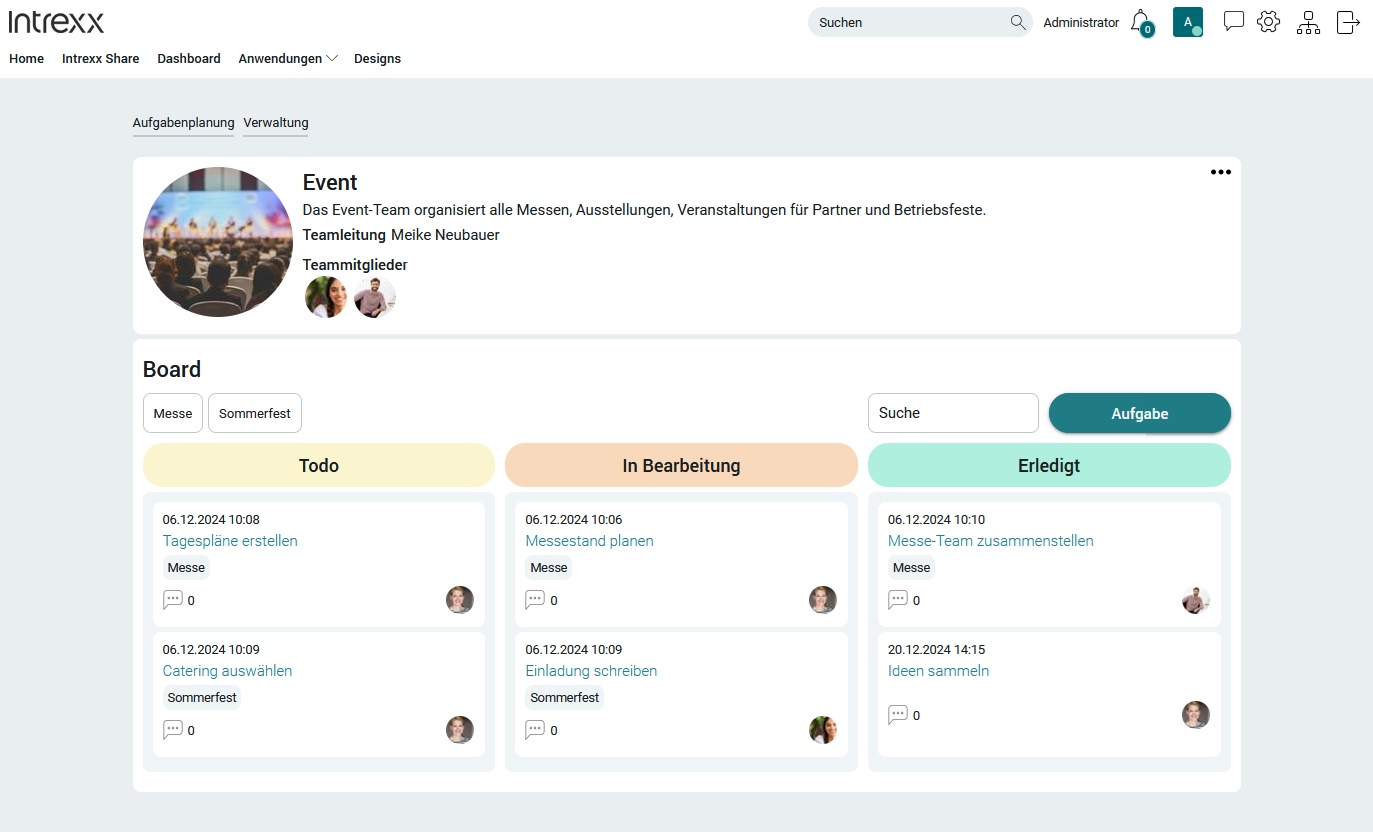Image resolution: width=1373 pixels, height=832 pixels.
Task: Click the Administrator user name
Action: coord(1081,22)
